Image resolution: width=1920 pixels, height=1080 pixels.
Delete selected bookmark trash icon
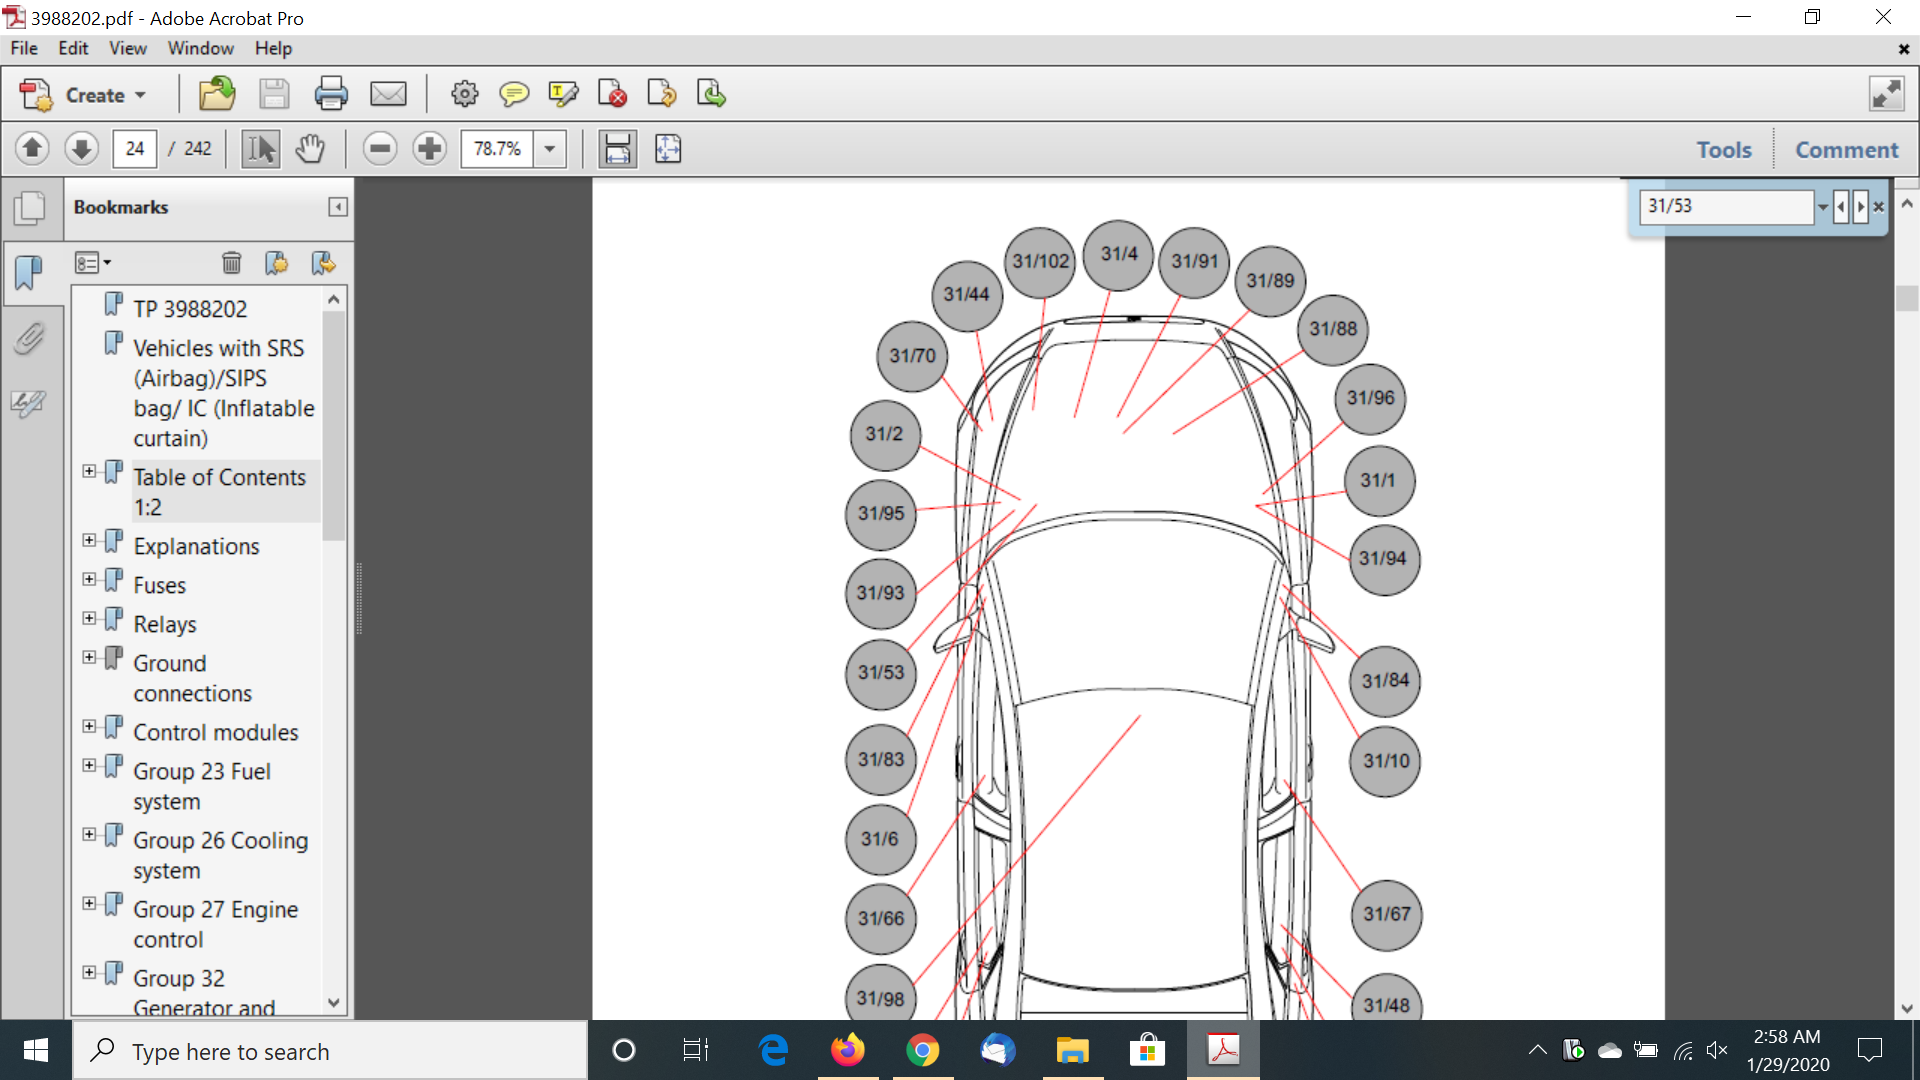[x=231, y=263]
